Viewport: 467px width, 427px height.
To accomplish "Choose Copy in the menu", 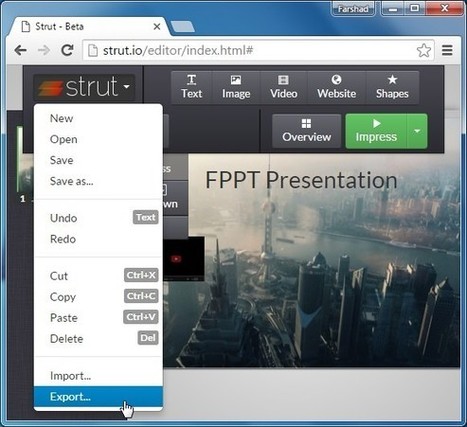I will [x=98, y=297].
